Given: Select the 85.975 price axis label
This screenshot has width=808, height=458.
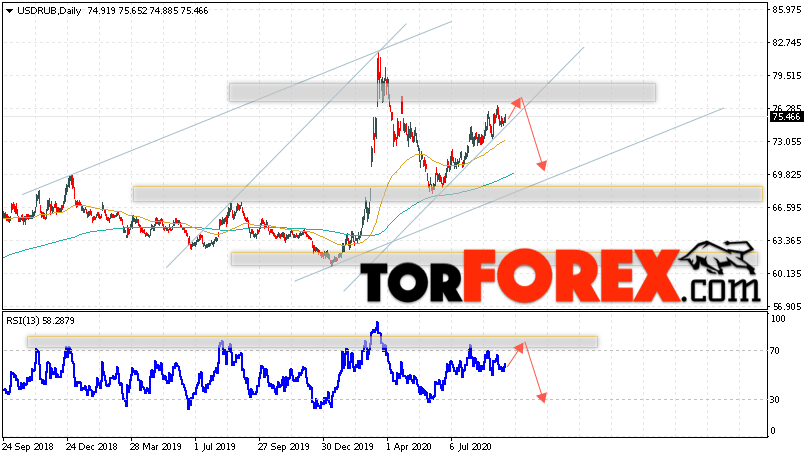Looking at the screenshot, I should coord(787,10).
